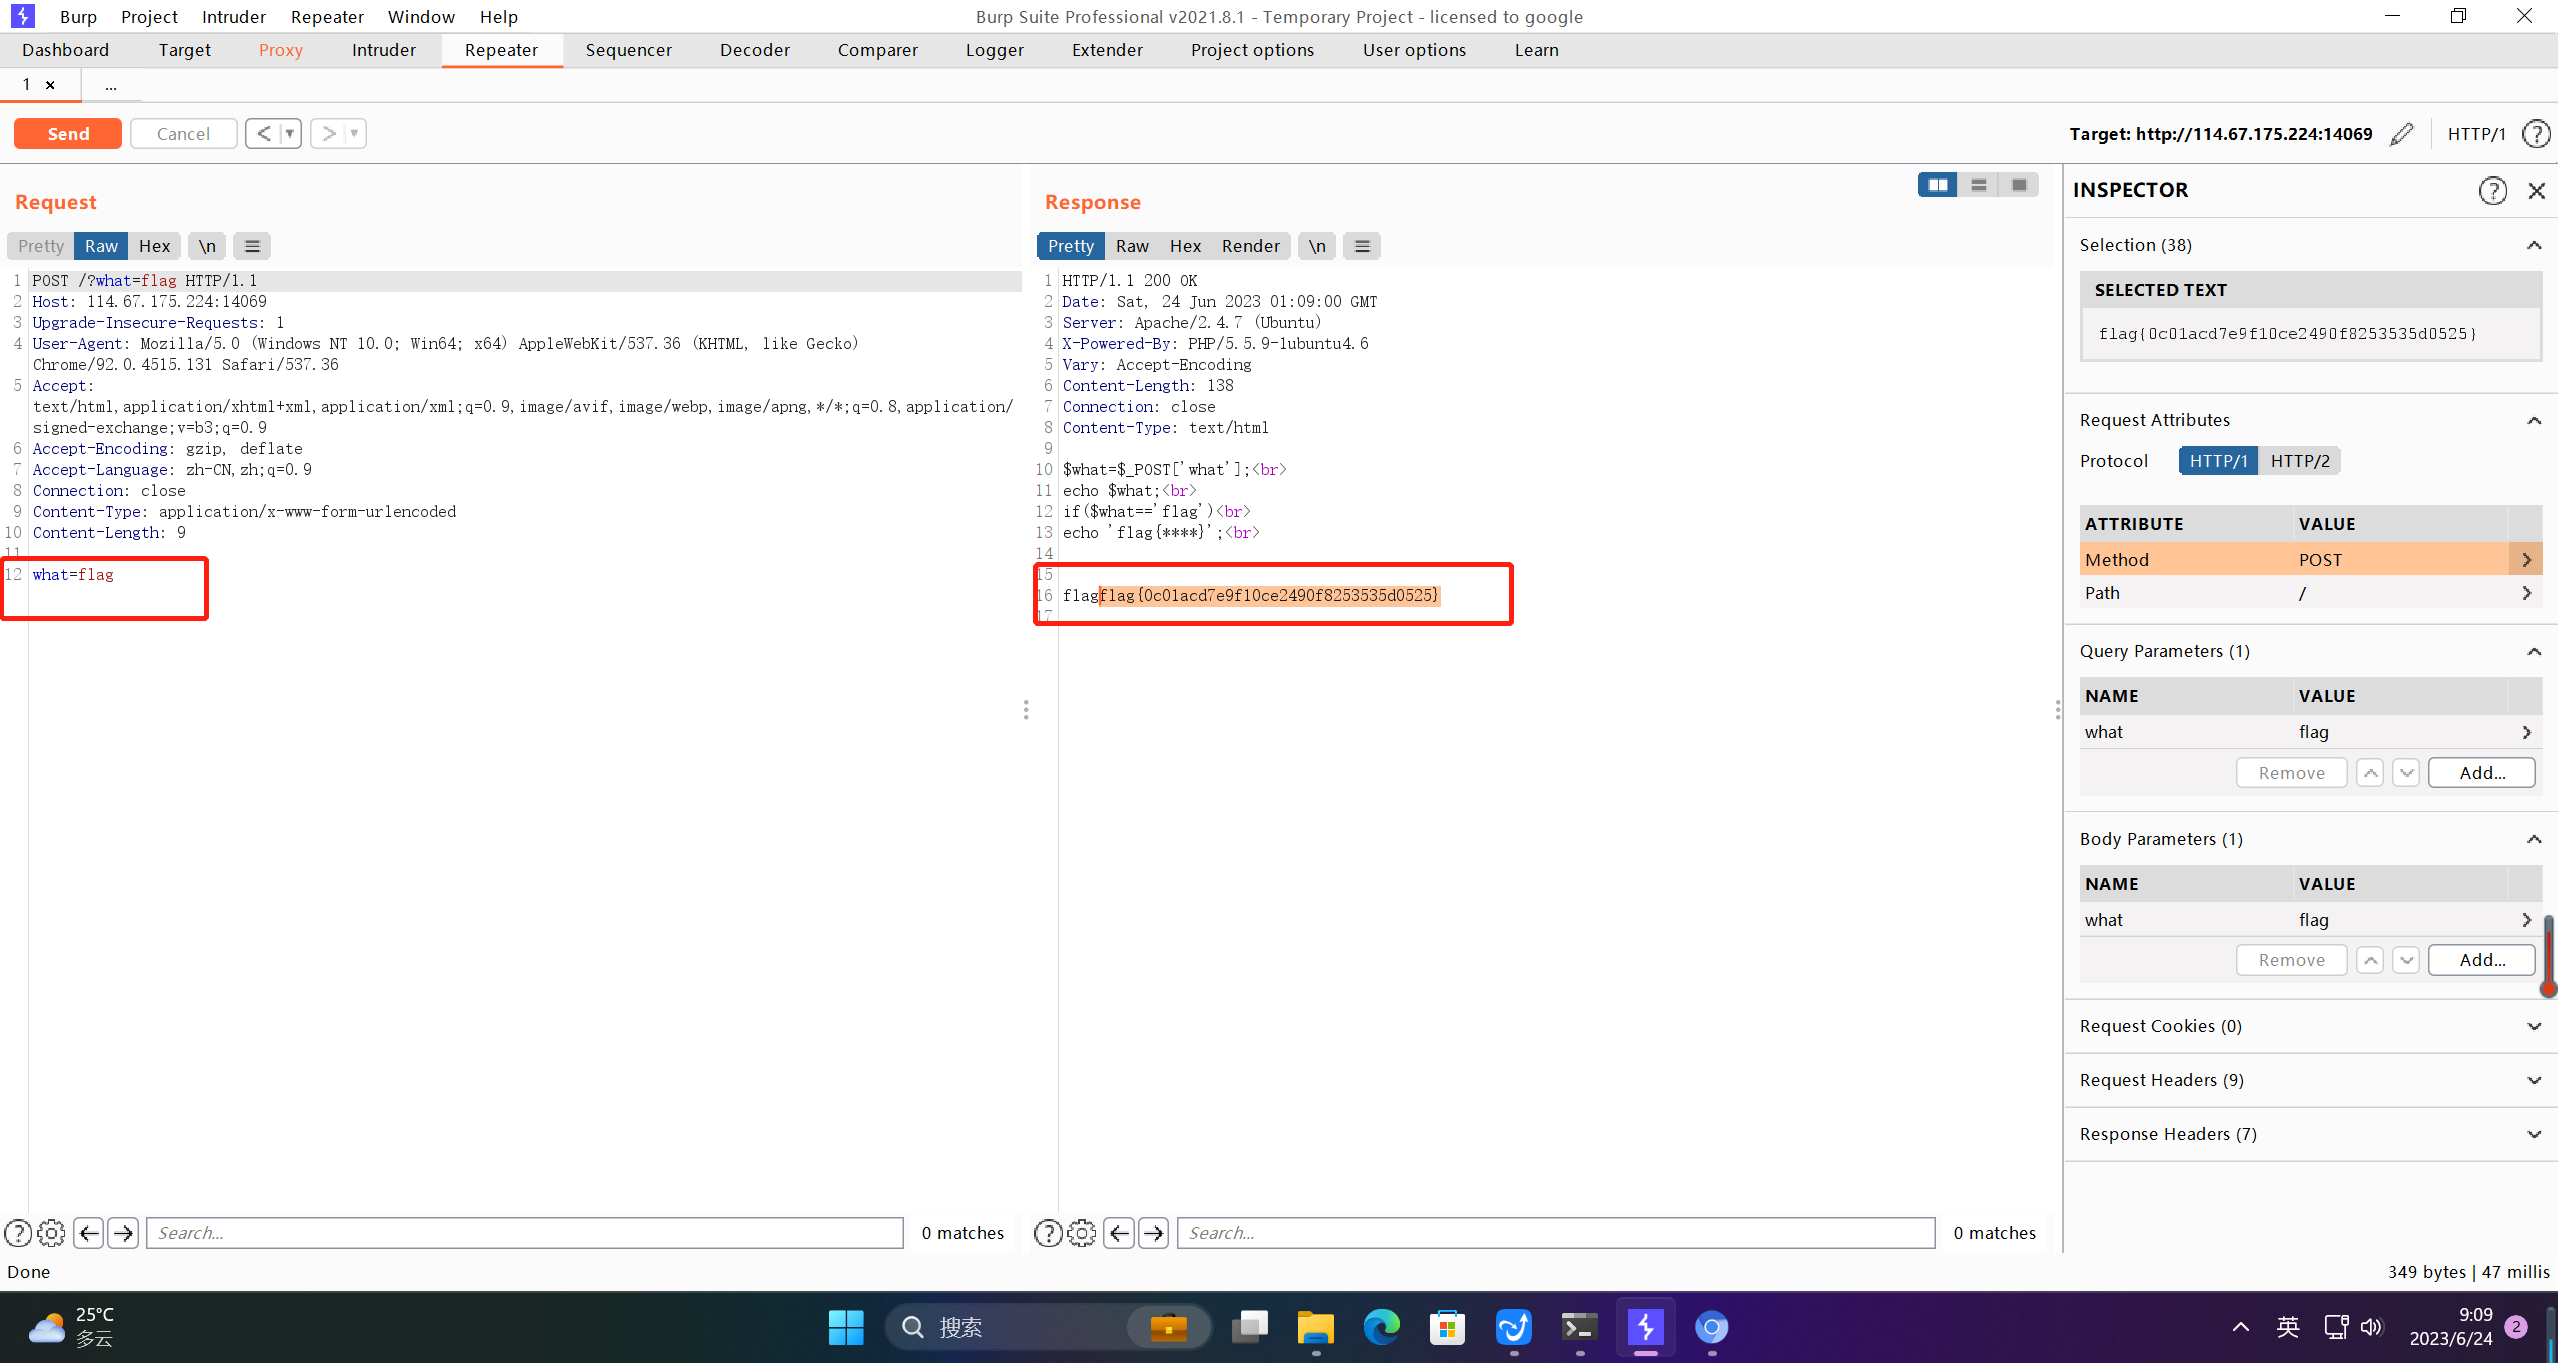Click the settings gear icon in Response
2558x1363 pixels.
click(x=1081, y=1231)
